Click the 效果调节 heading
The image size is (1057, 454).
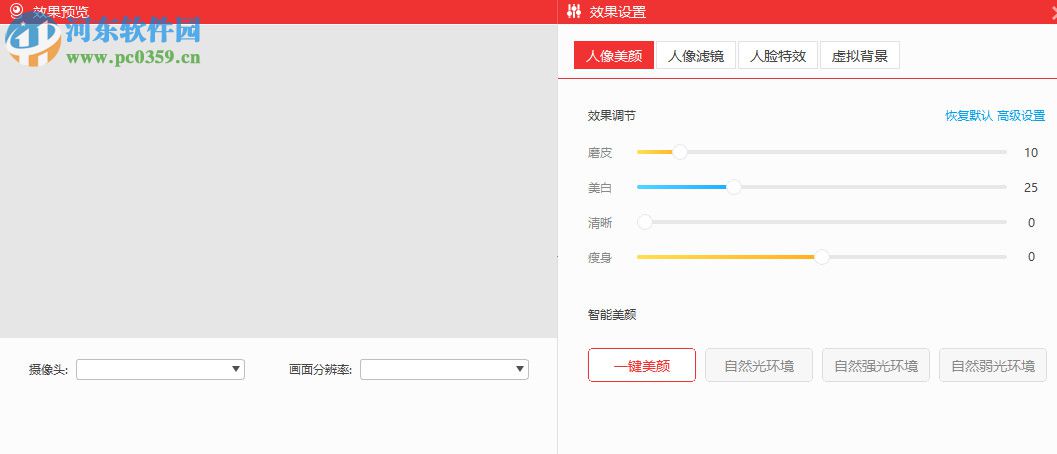611,116
